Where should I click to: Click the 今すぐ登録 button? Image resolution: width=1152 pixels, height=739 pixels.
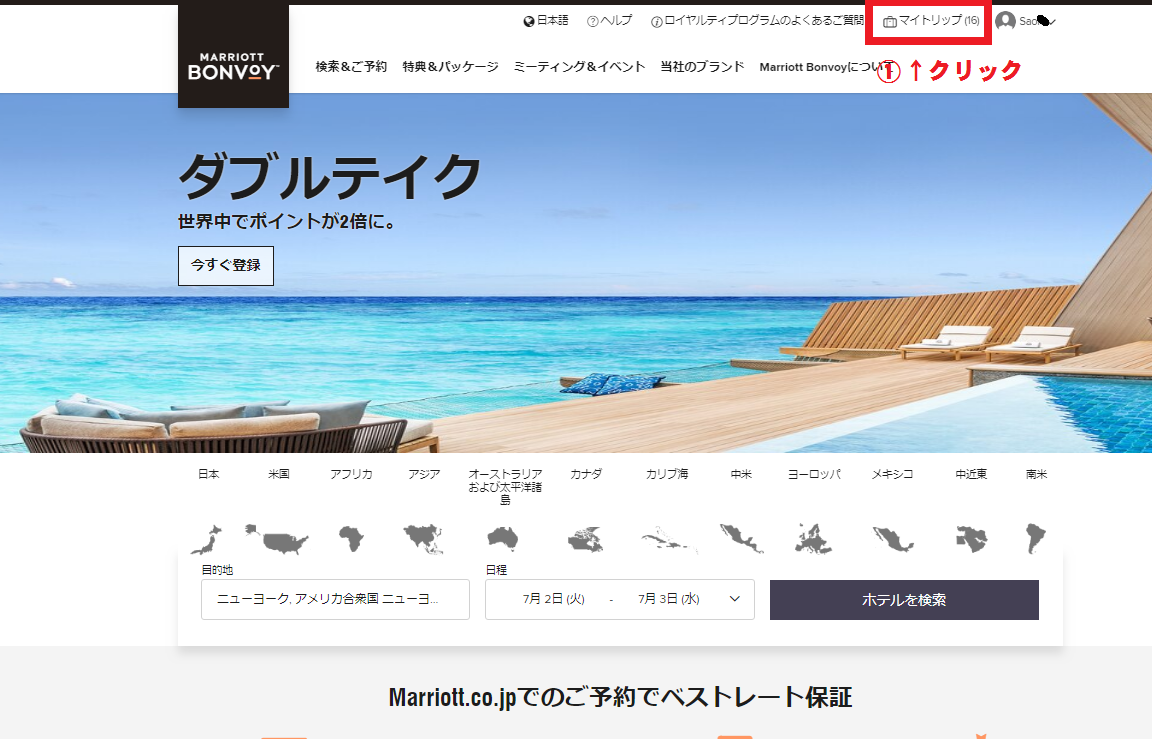click(x=226, y=265)
